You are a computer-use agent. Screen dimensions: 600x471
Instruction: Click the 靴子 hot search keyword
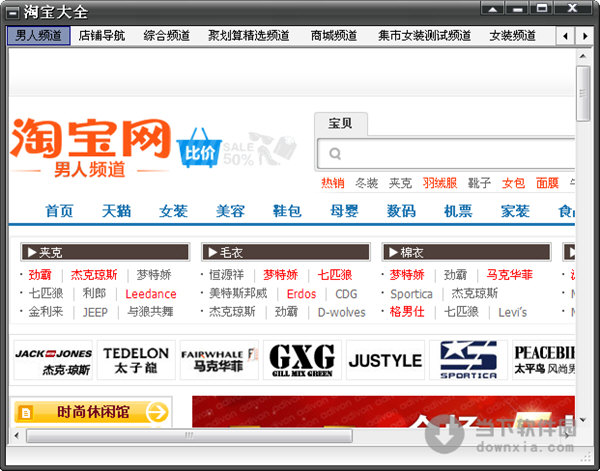479,183
